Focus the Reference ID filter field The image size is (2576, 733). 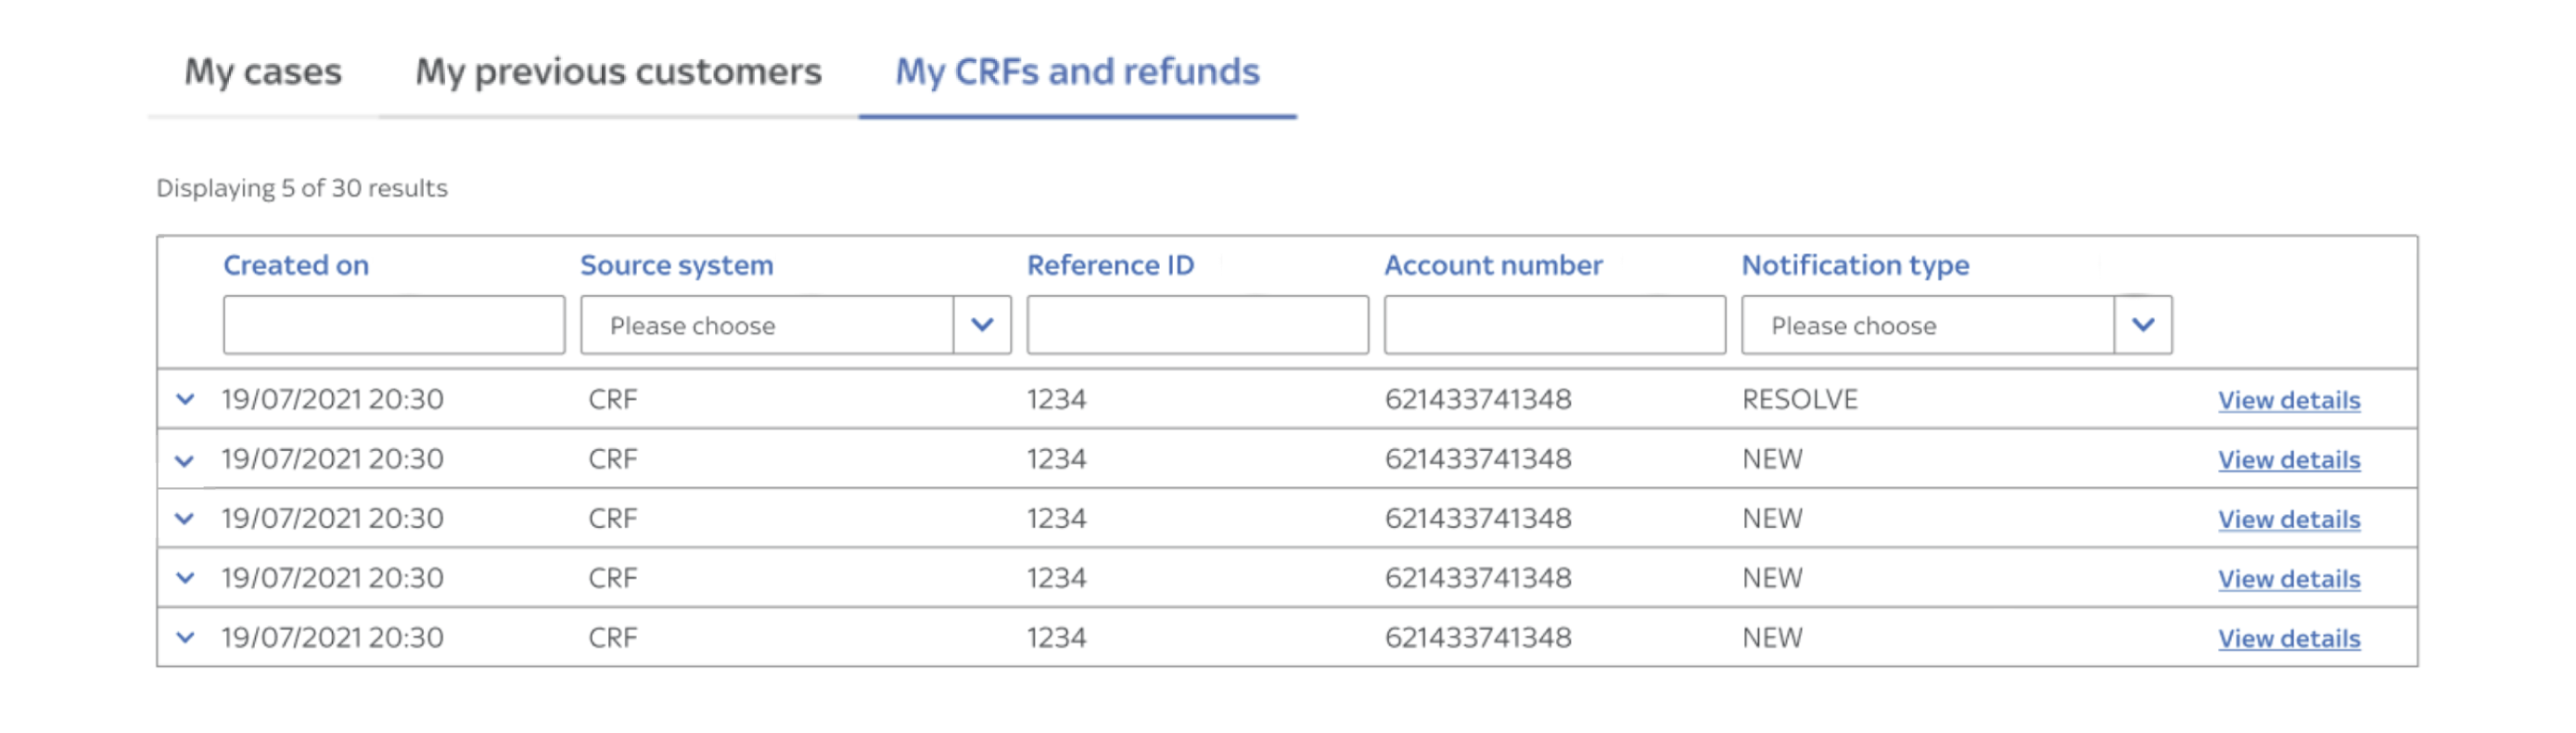tap(1197, 325)
